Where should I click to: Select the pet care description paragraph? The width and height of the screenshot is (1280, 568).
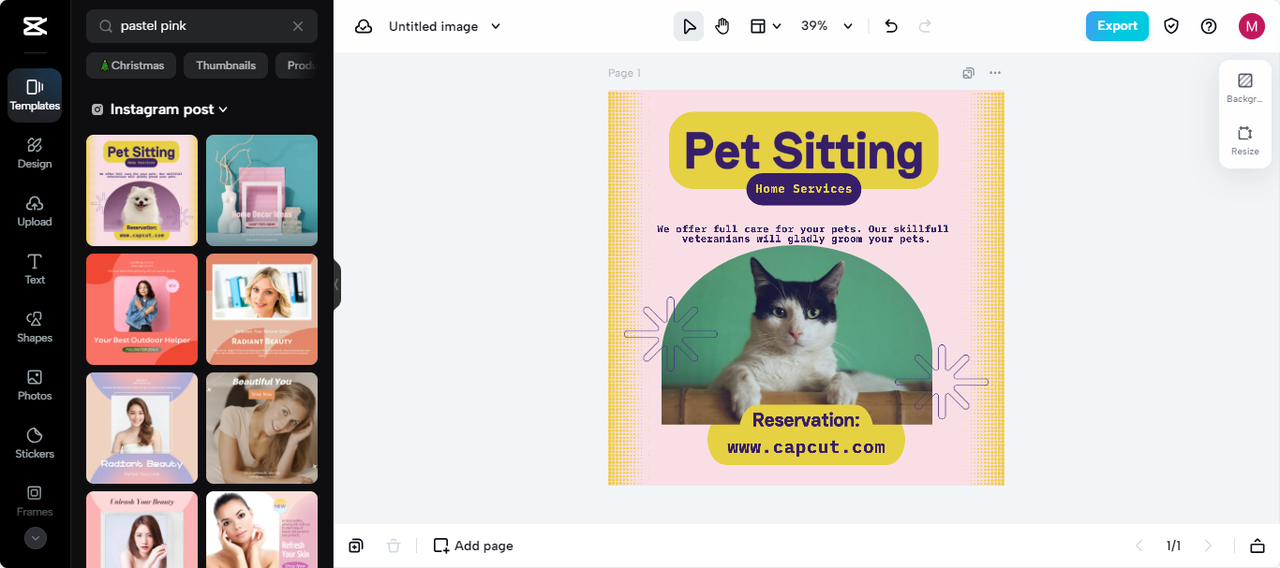click(805, 234)
